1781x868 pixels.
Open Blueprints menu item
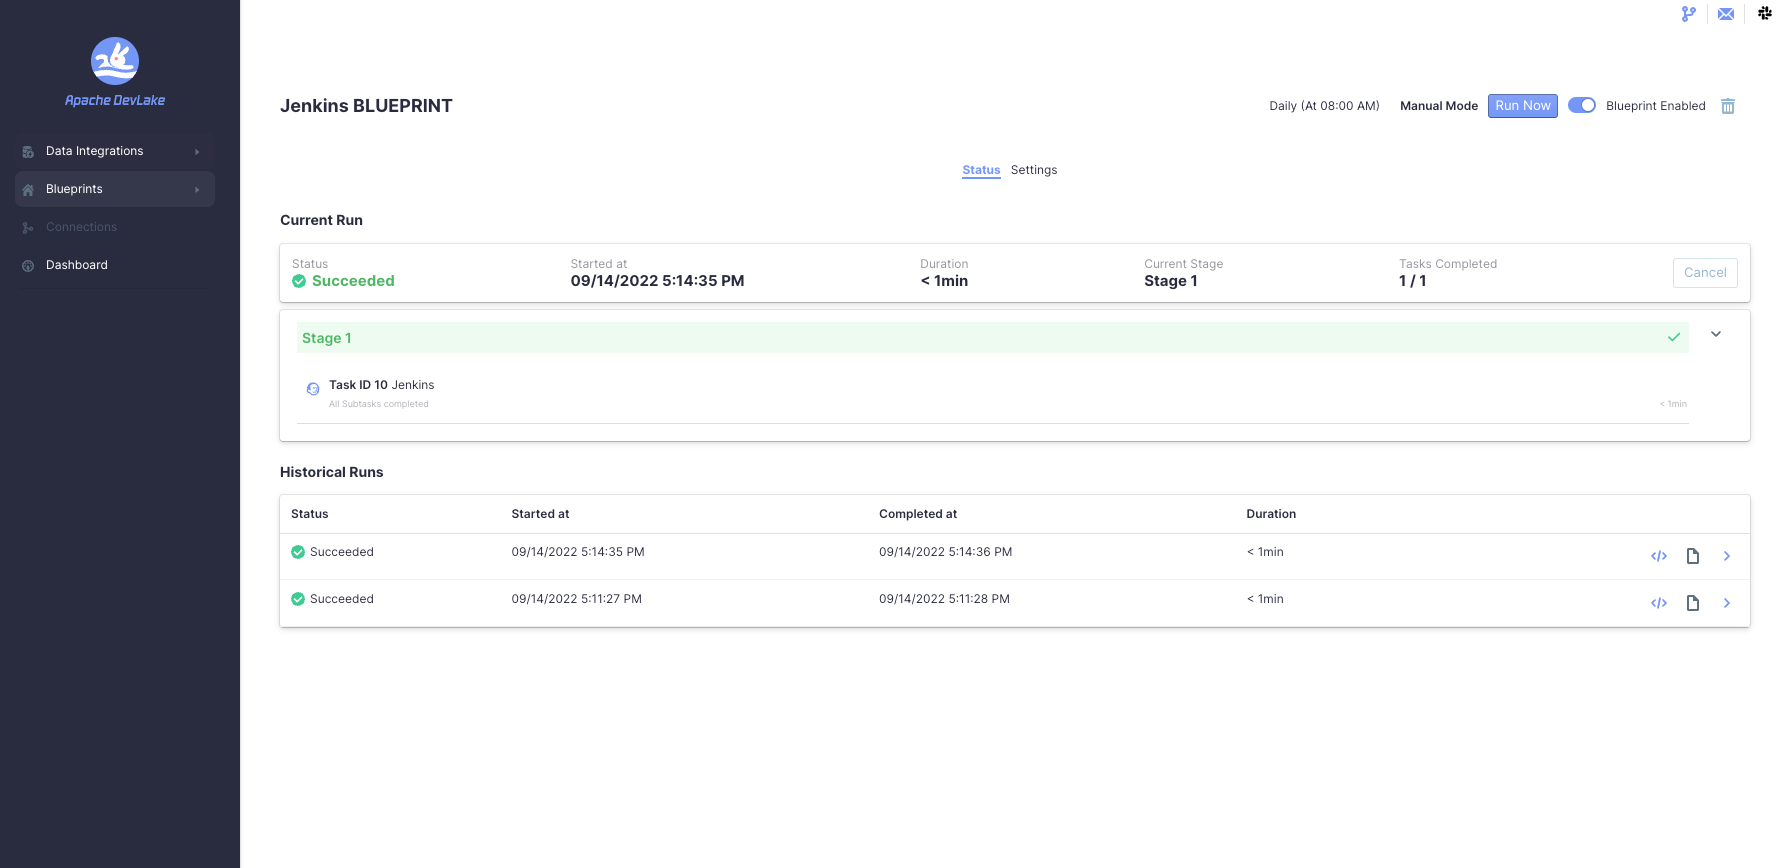point(115,189)
